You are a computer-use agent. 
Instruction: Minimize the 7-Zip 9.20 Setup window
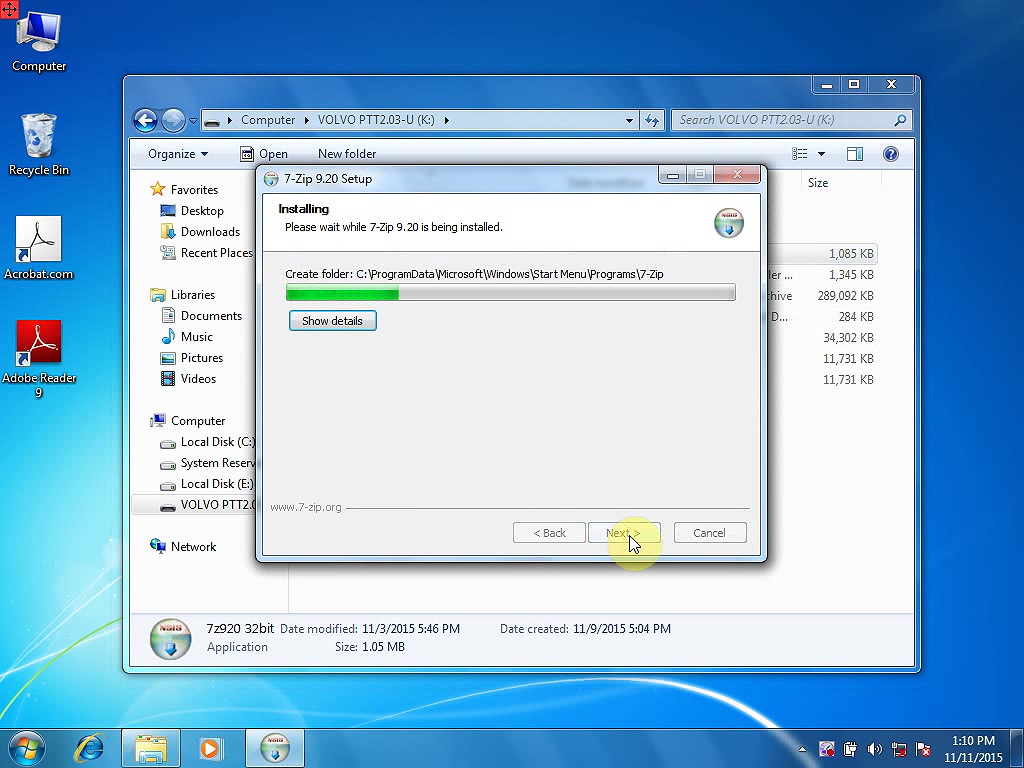point(673,174)
